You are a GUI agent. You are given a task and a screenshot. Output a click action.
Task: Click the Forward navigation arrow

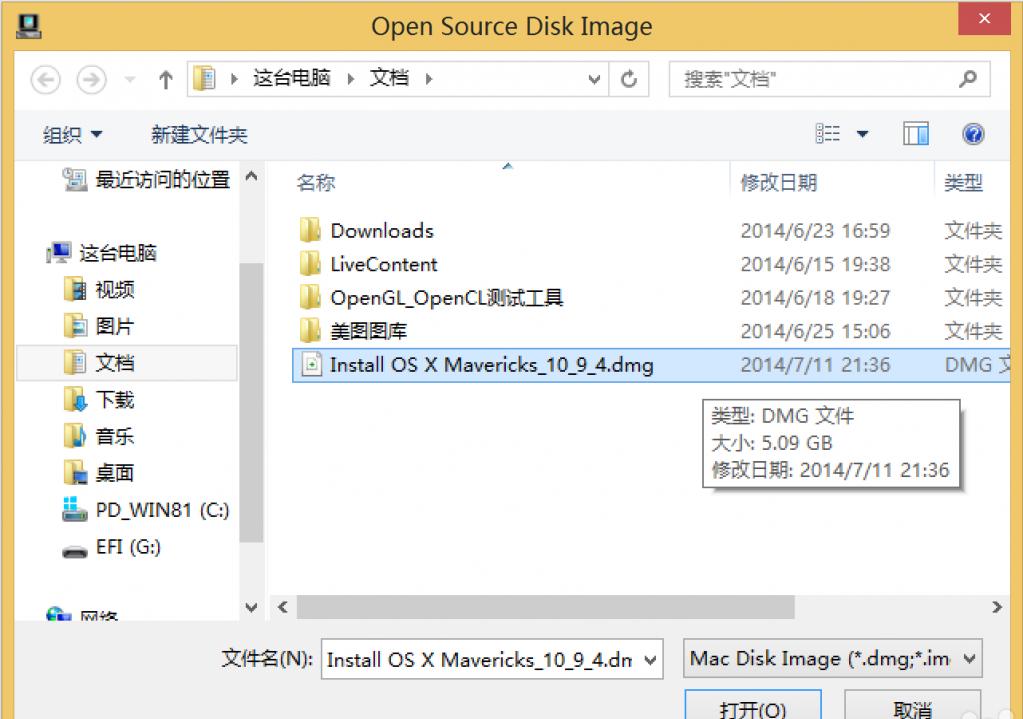91,80
